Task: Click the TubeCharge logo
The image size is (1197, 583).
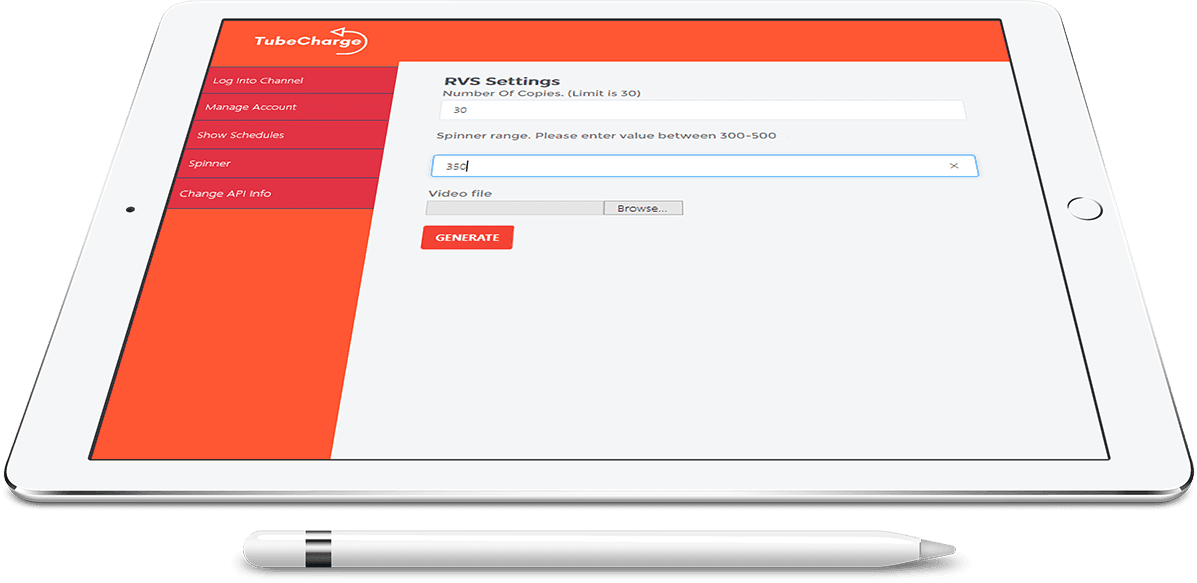Action: (311, 42)
